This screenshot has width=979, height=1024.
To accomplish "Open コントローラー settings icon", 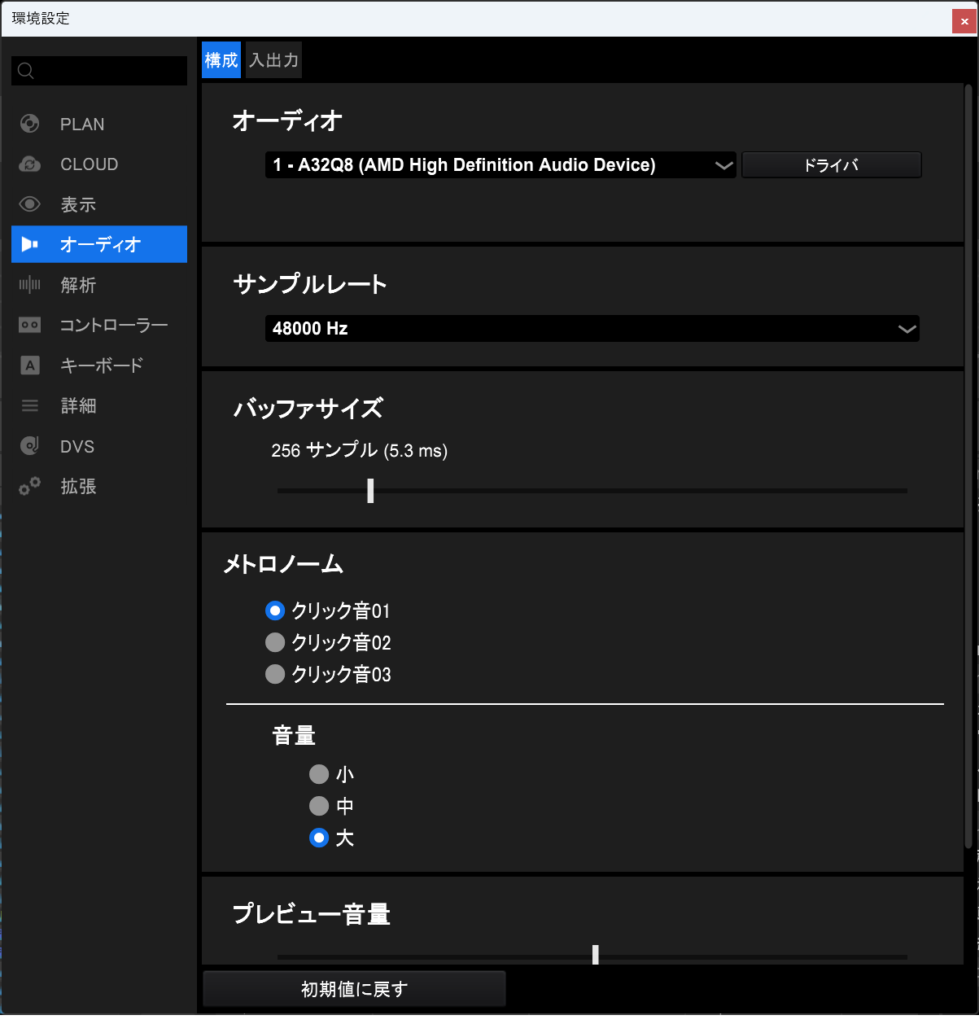I will pos(30,325).
